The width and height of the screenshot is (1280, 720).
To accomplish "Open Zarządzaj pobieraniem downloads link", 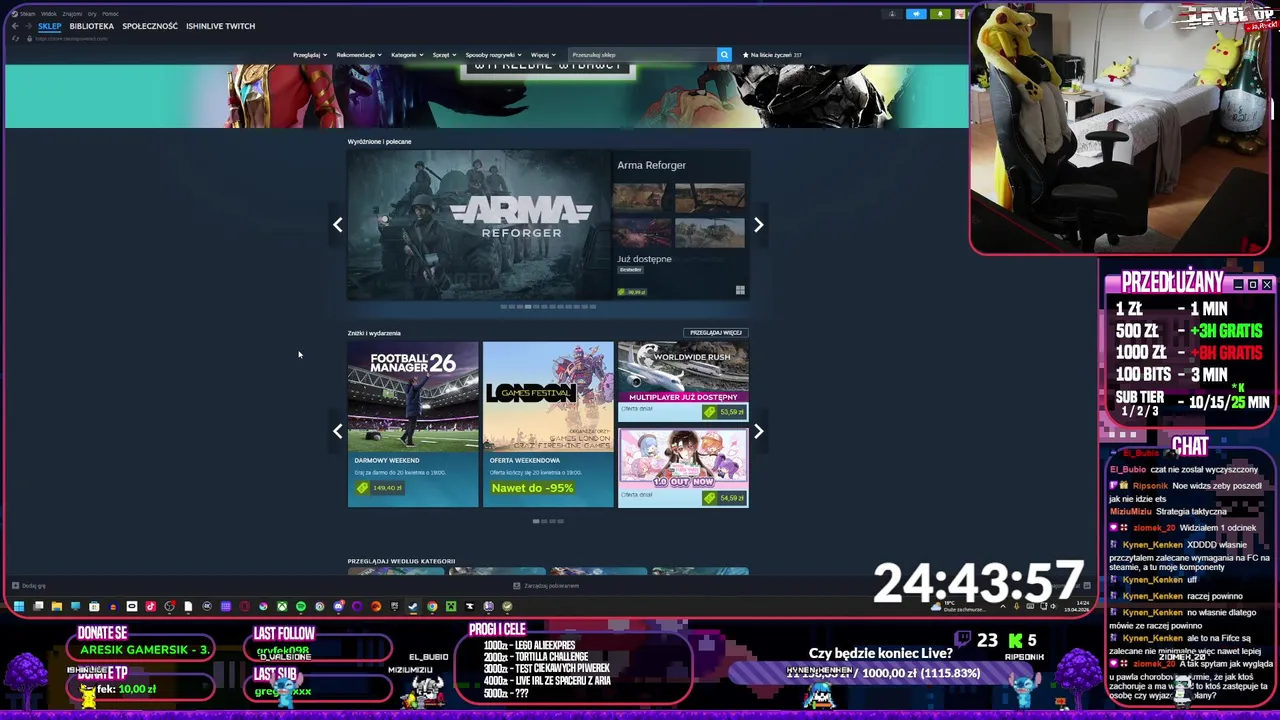I will [x=546, y=586].
